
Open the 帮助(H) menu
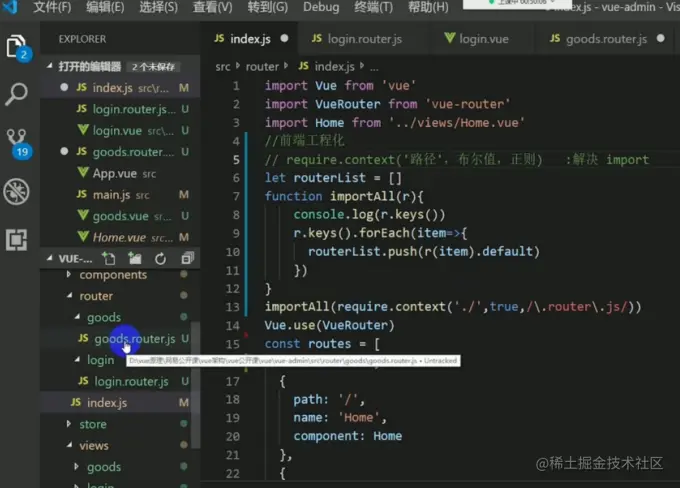tap(428, 7)
